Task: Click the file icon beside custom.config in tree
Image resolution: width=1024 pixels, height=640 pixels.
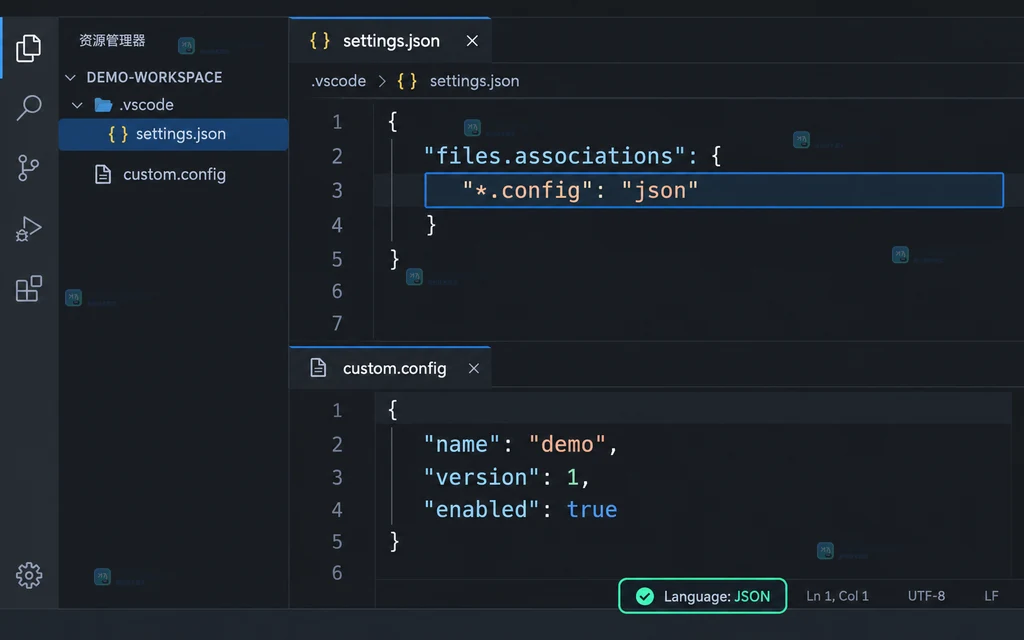Action: tap(103, 174)
